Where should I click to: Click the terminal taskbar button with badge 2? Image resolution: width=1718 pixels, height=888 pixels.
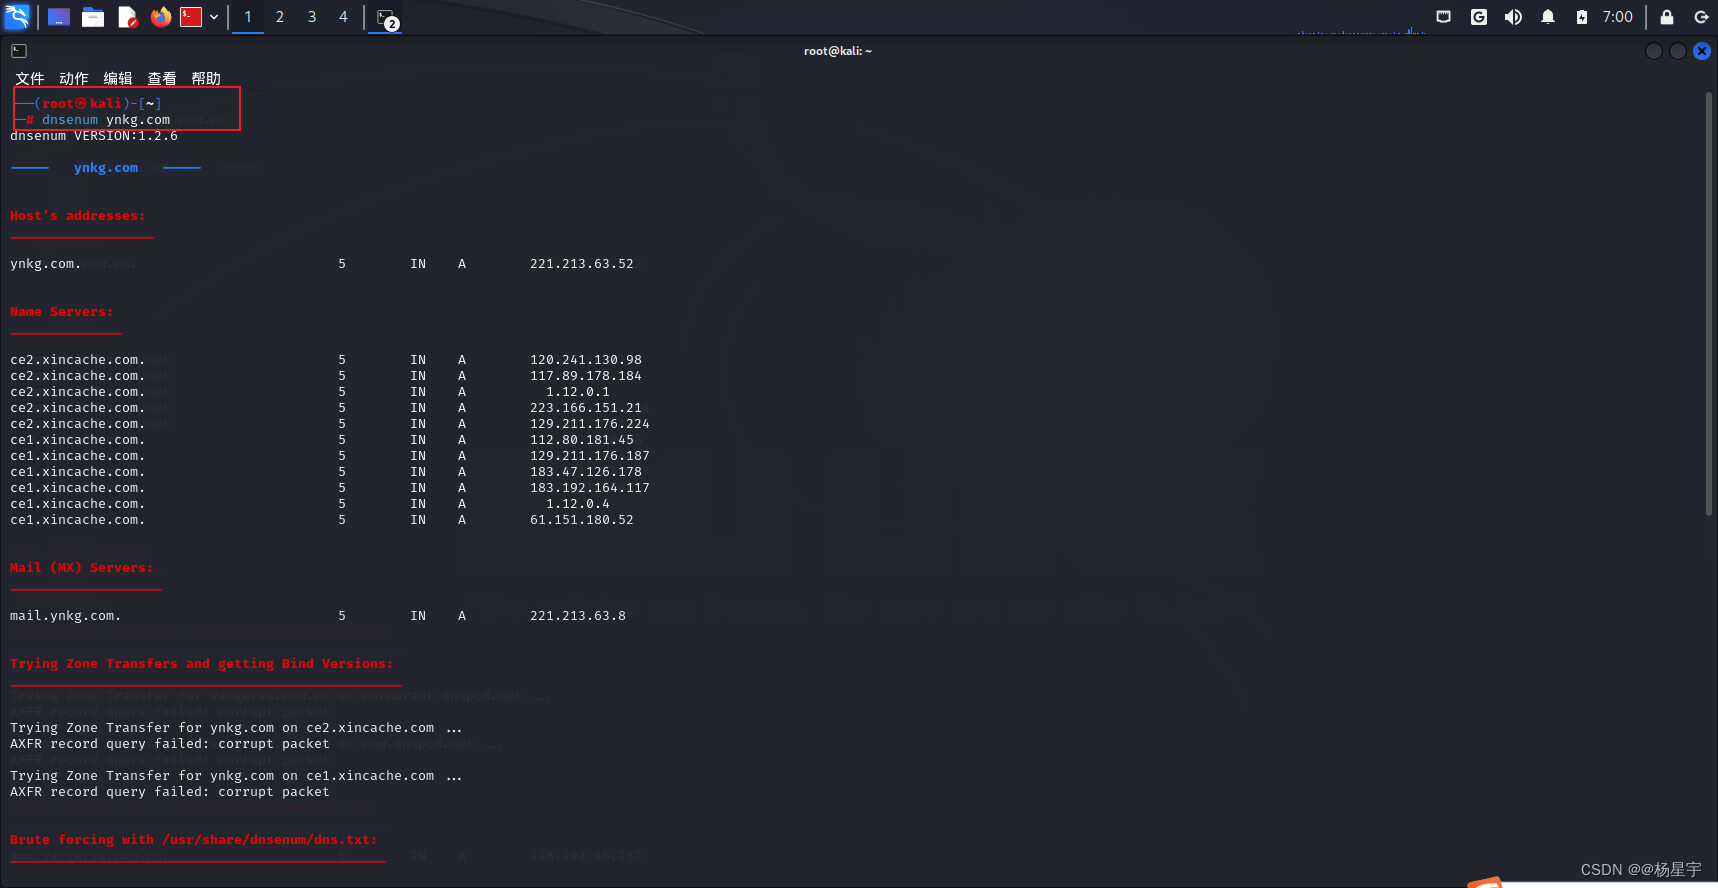tap(386, 18)
